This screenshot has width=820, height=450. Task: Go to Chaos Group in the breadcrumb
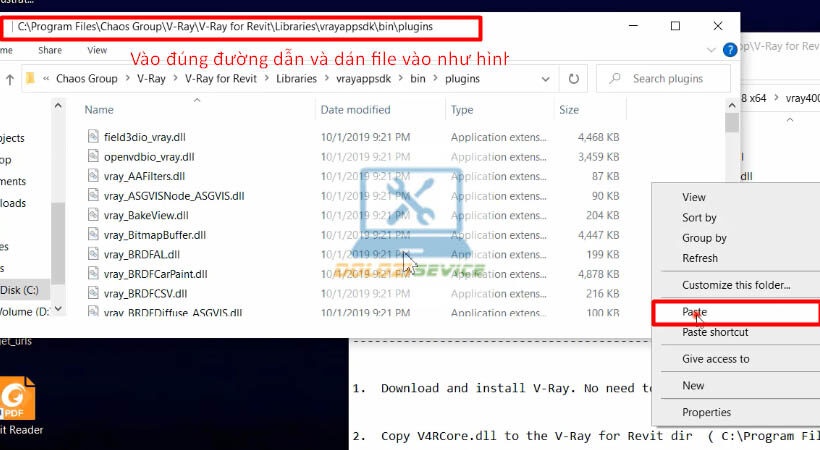87,79
